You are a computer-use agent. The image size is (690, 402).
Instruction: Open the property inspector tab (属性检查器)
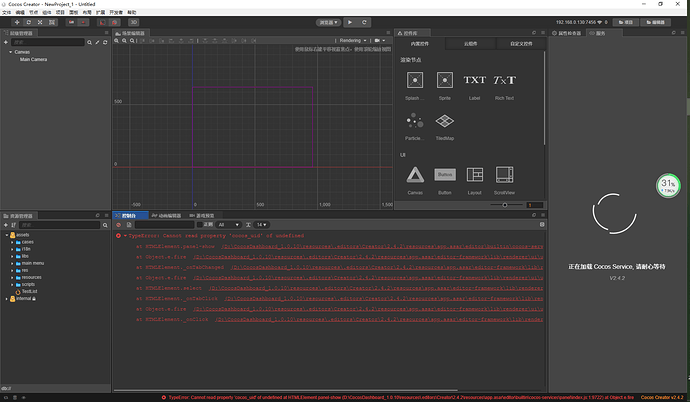pos(567,33)
